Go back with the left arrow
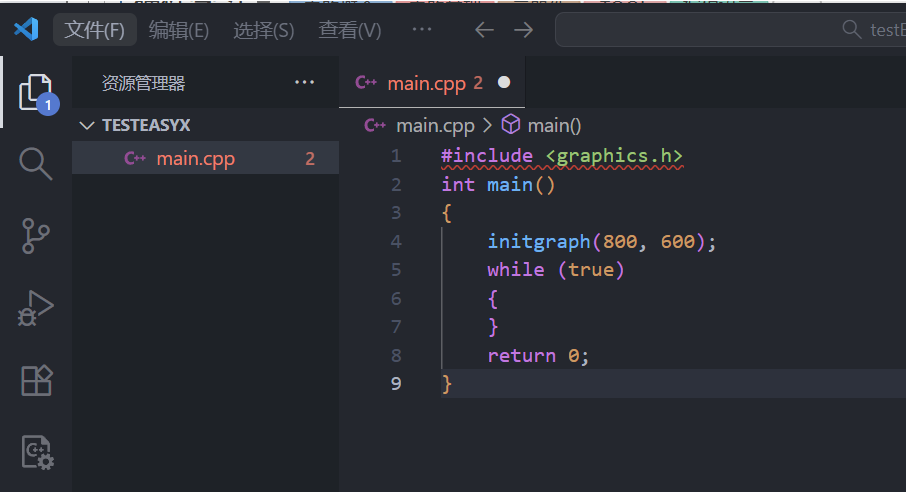The height and width of the screenshot is (492, 906). click(484, 29)
